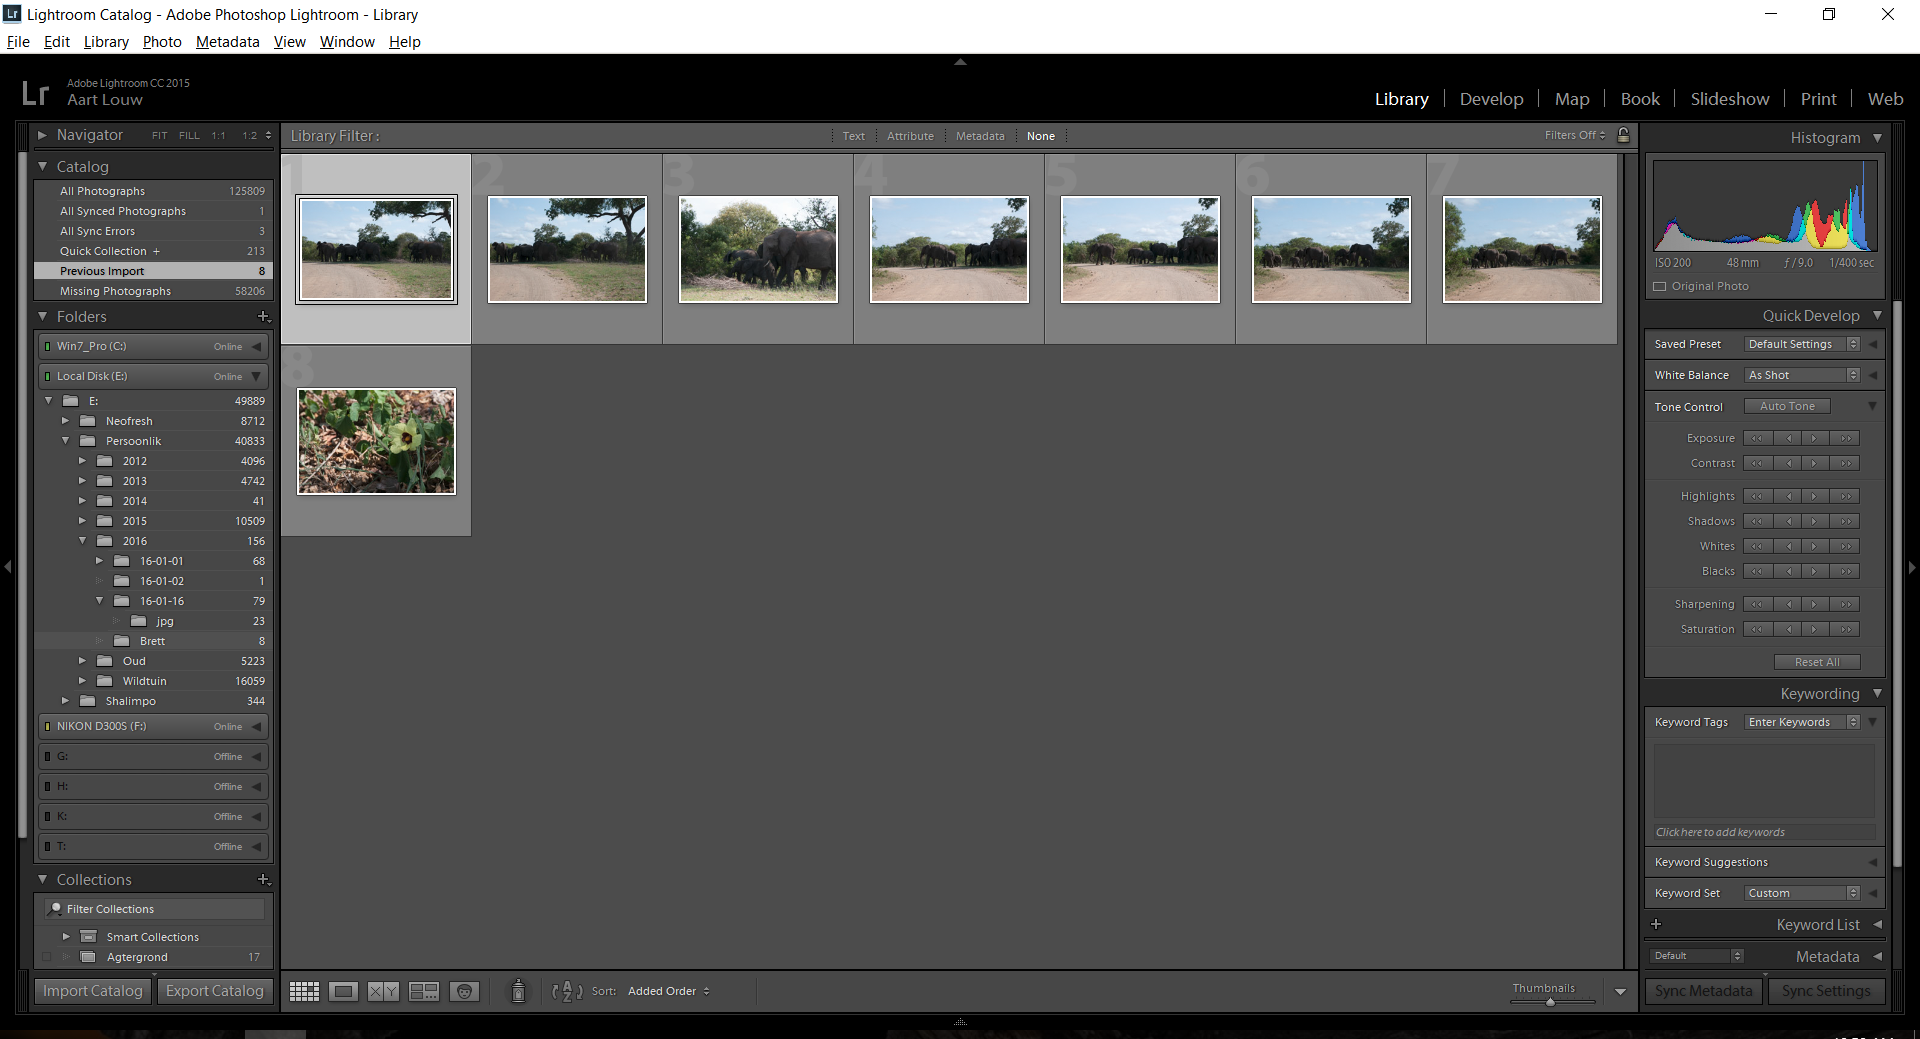Open the Photo menu
Image resolution: width=1920 pixels, height=1039 pixels.
[162, 42]
